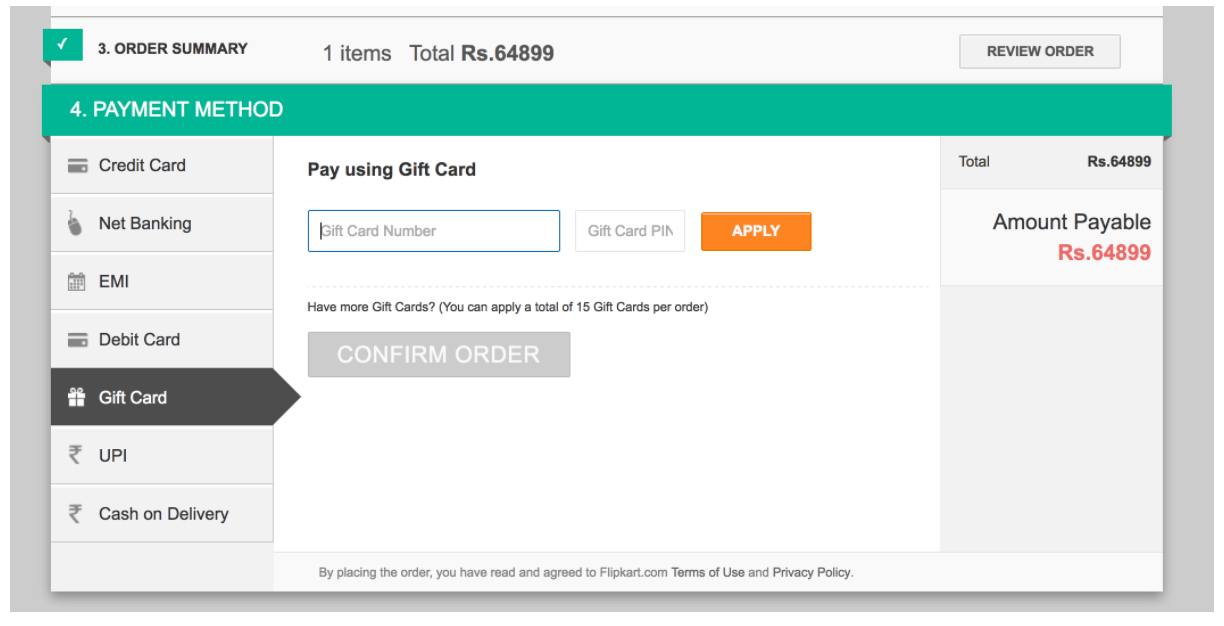Choose Cash on Delivery payment method
The image size is (1224, 626).
coord(163,514)
